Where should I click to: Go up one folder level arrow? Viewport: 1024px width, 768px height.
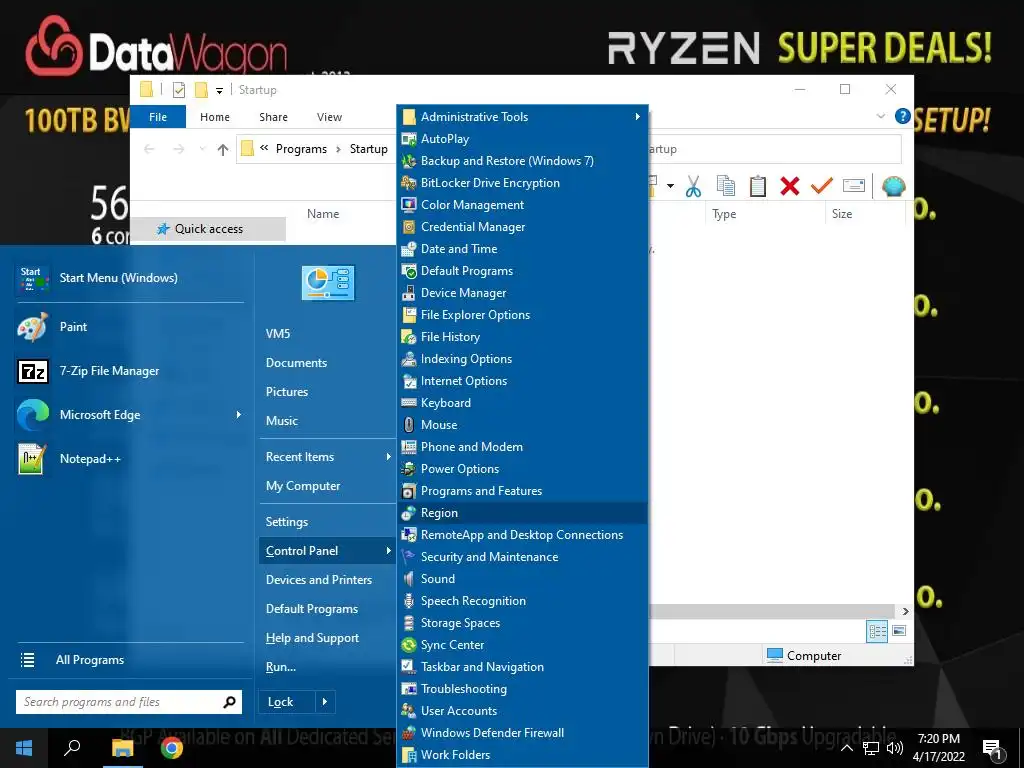223,150
